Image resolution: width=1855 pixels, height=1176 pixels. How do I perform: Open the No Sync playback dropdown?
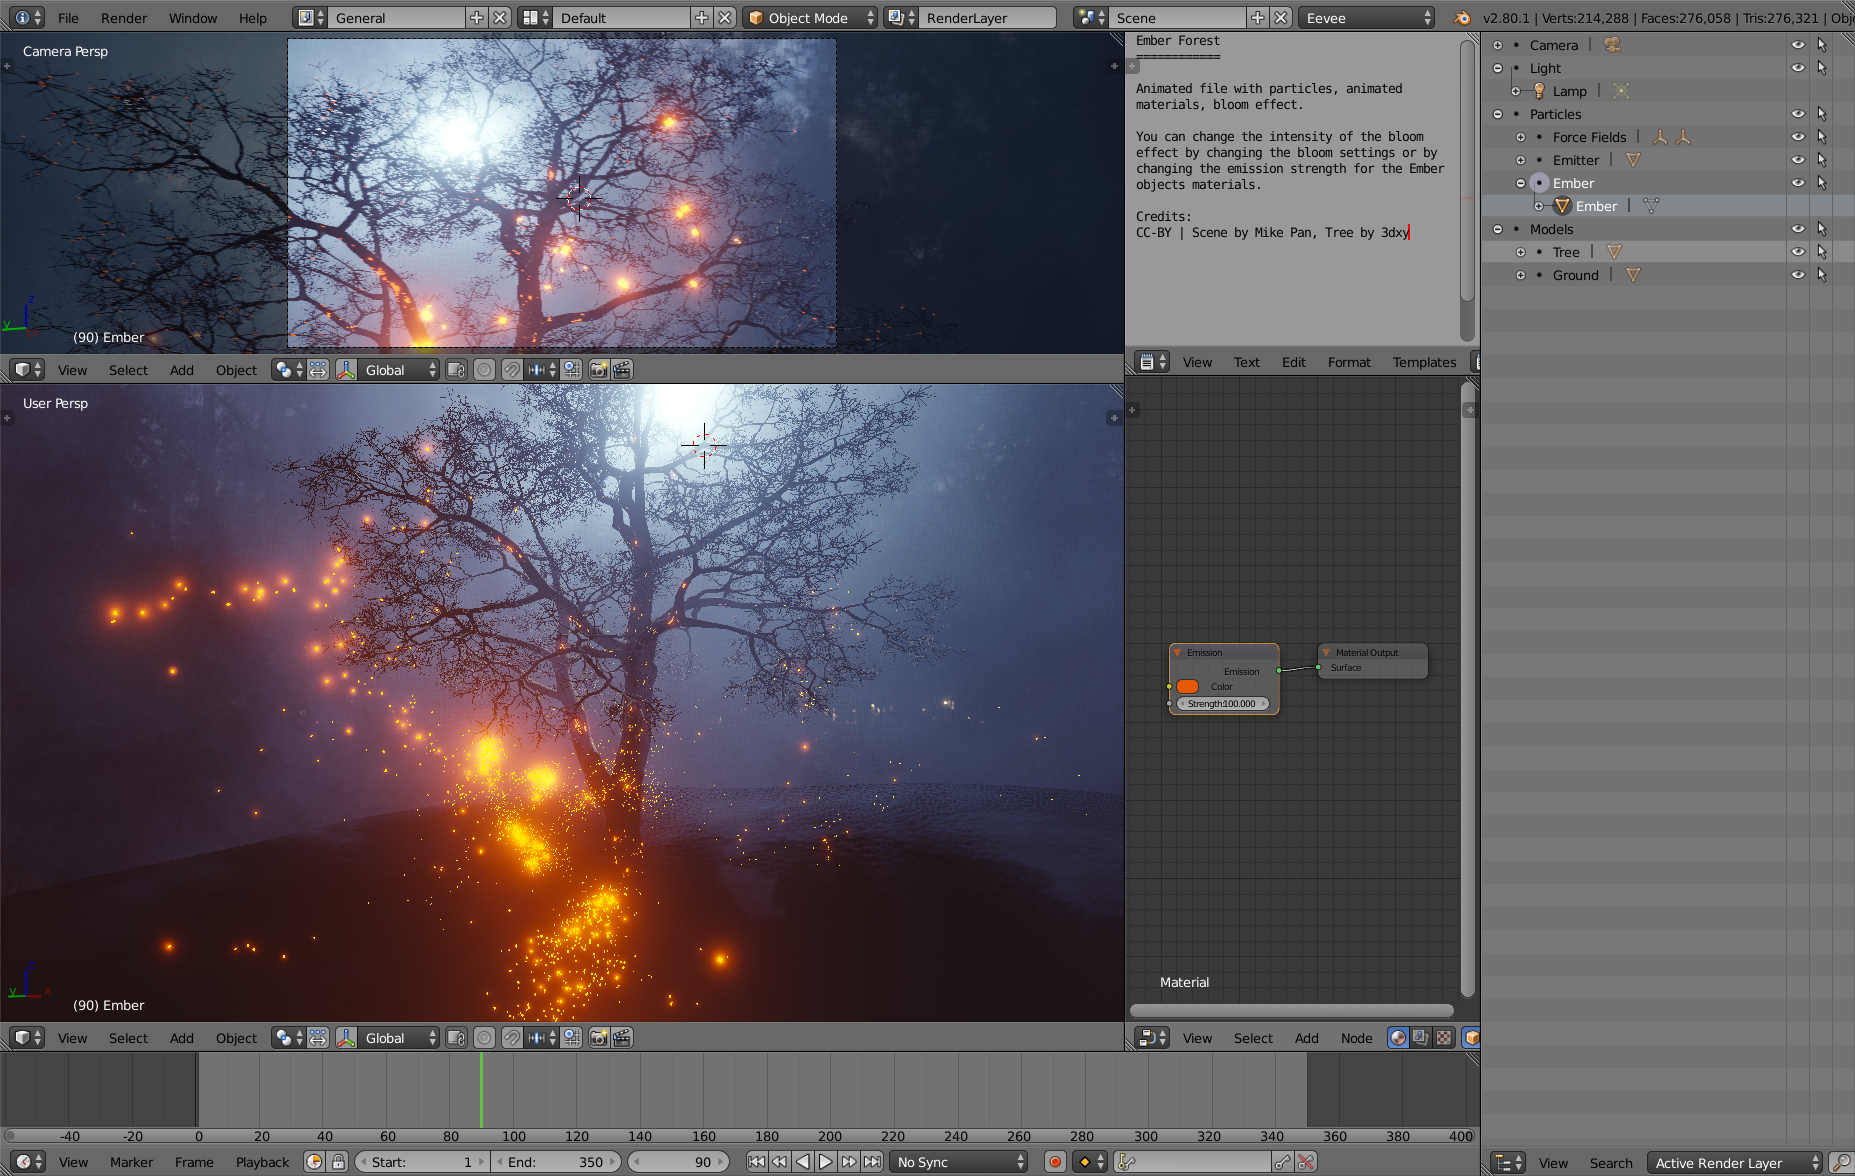960,1161
